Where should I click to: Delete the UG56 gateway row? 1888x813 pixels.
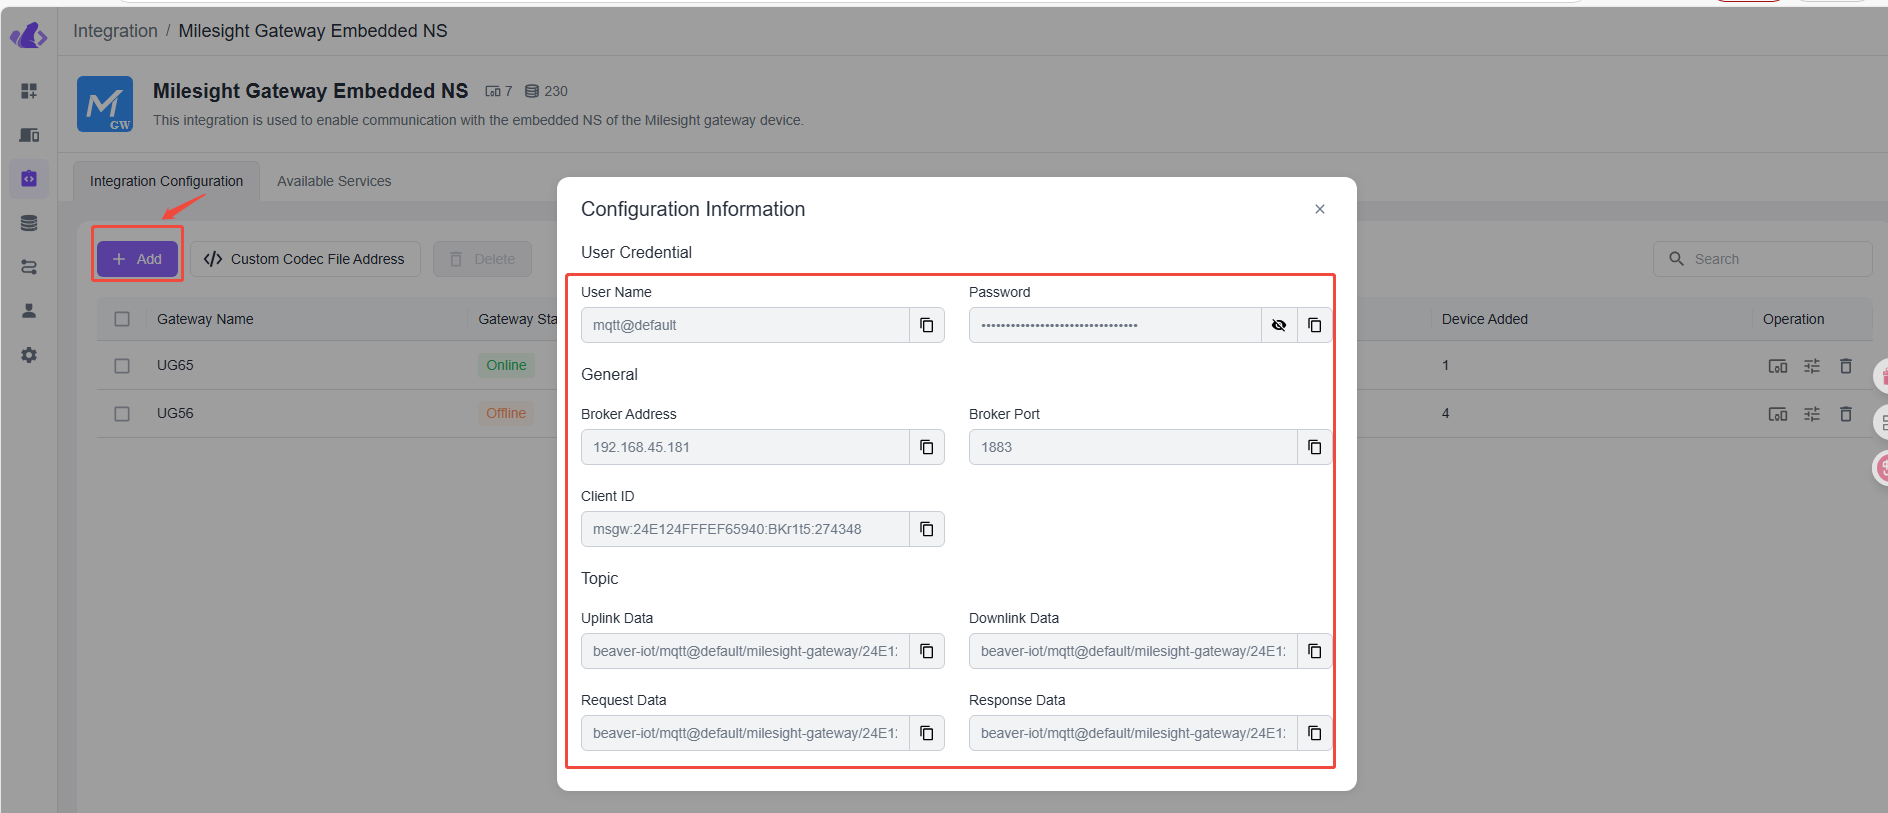[1846, 414]
